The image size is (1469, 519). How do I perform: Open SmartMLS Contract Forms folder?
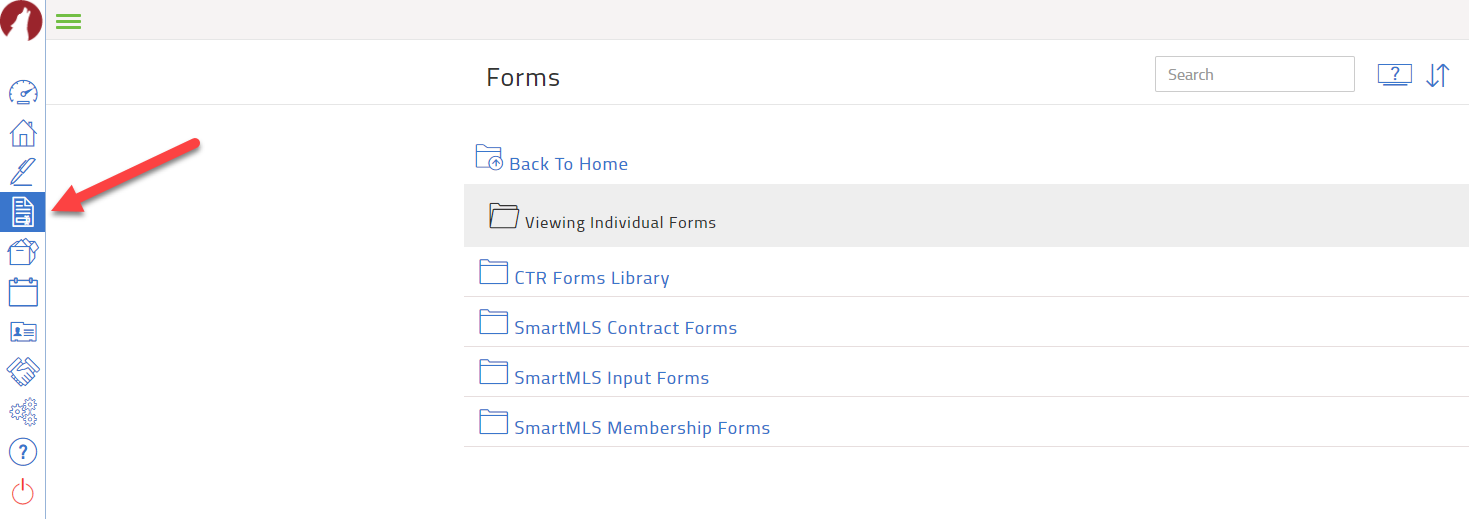pos(625,328)
